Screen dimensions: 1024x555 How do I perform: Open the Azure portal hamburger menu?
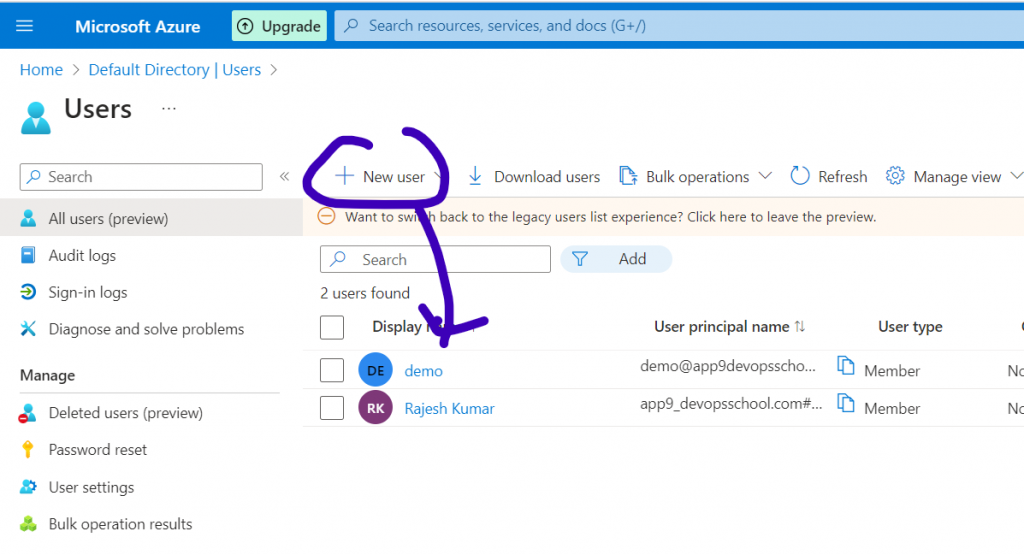click(x=25, y=26)
